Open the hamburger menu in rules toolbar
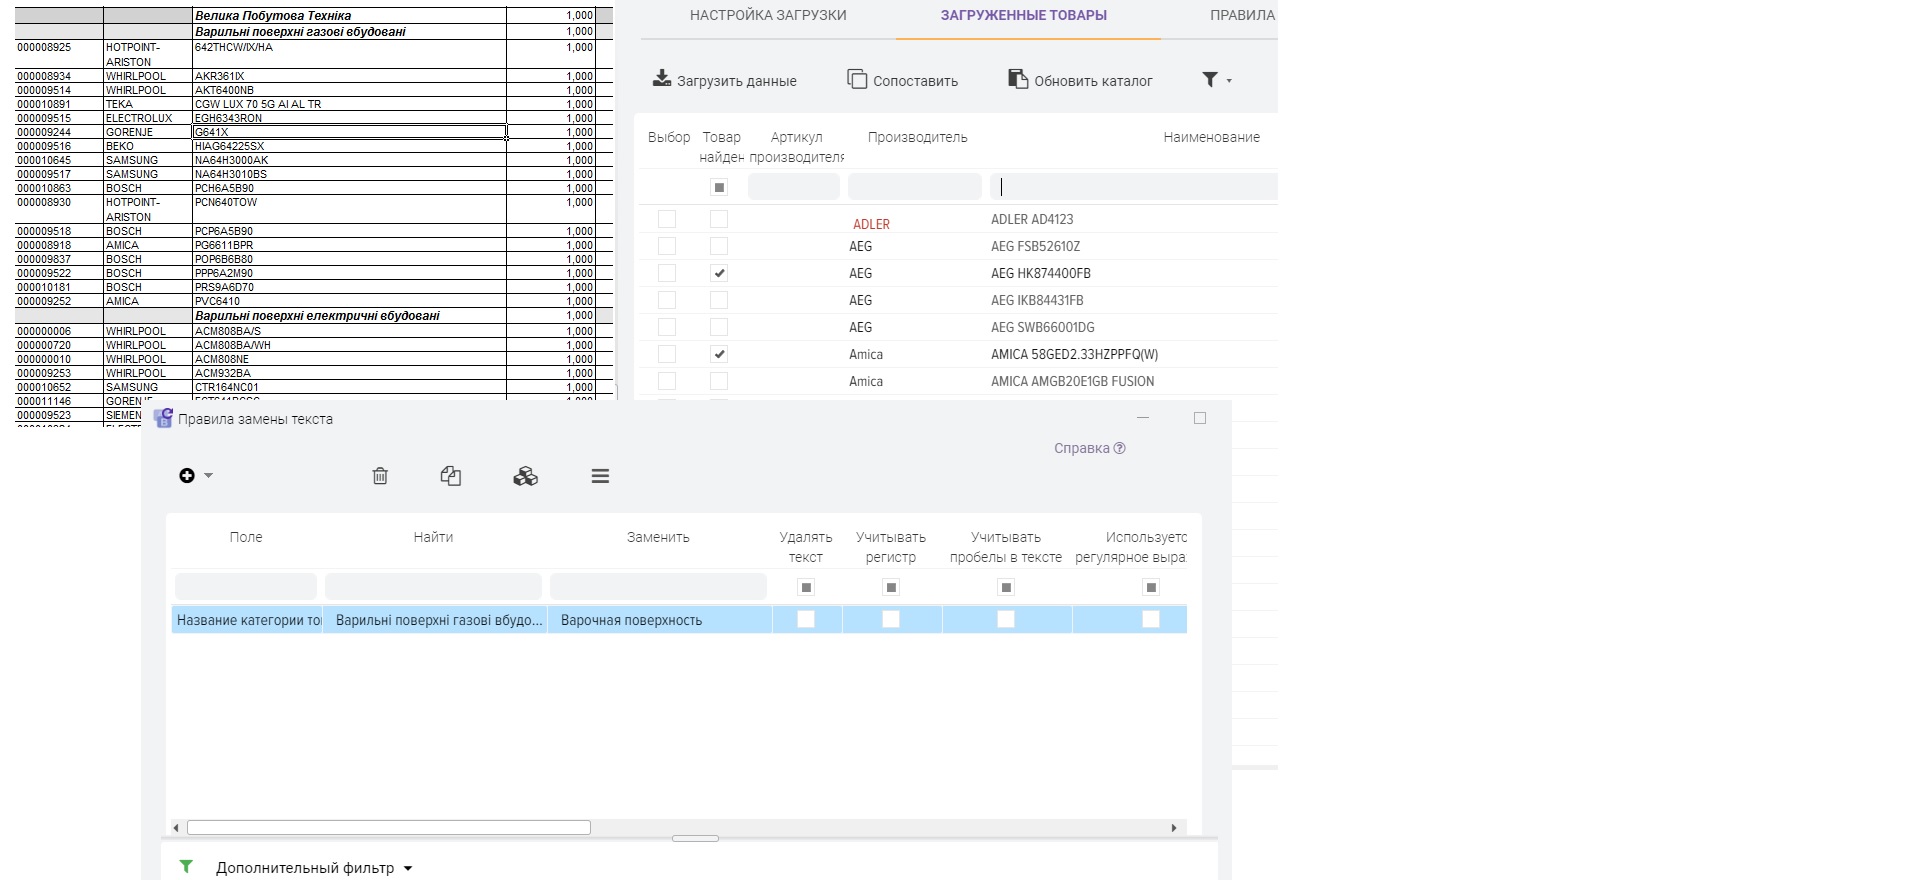Image resolution: width=1914 pixels, height=880 pixels. tap(600, 476)
